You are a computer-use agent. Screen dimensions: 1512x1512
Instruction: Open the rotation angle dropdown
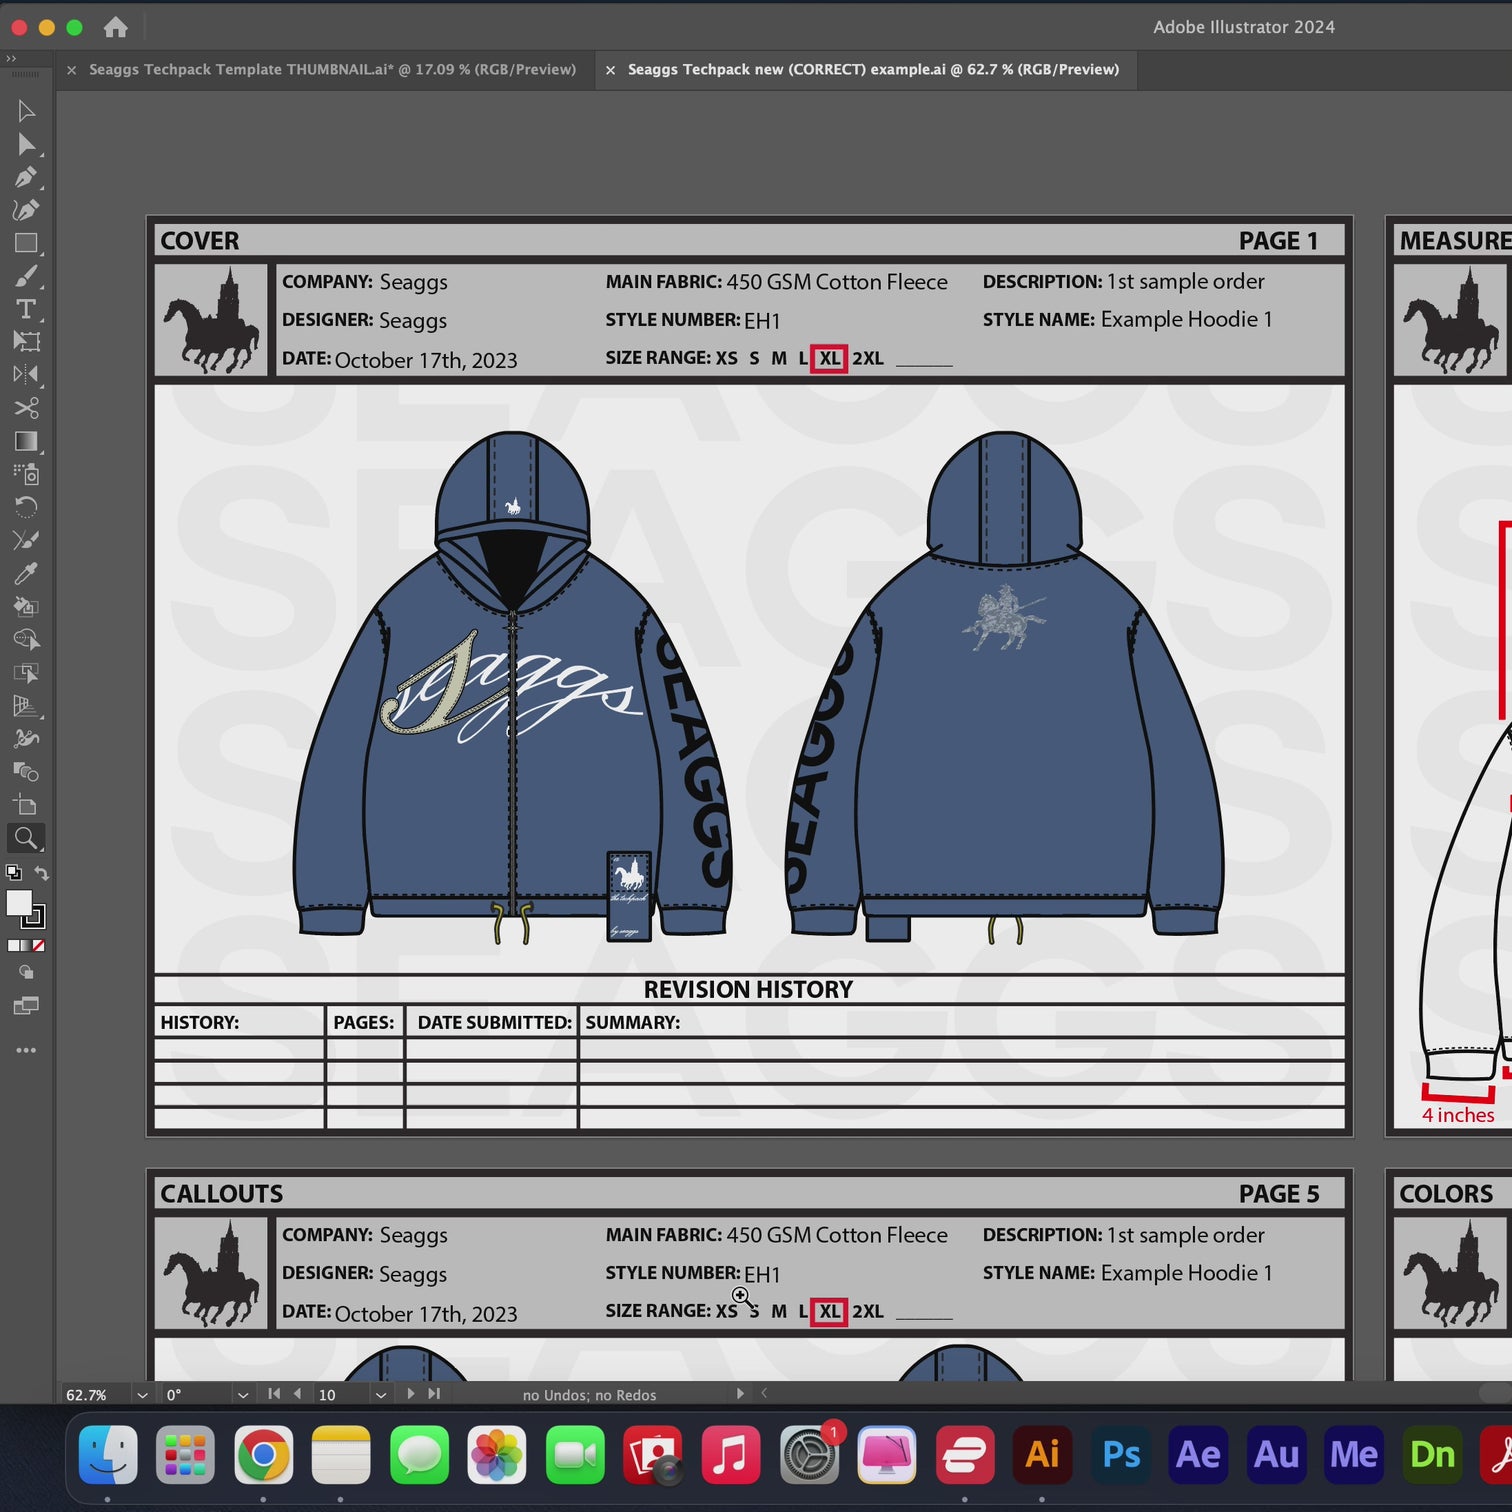tap(241, 1394)
